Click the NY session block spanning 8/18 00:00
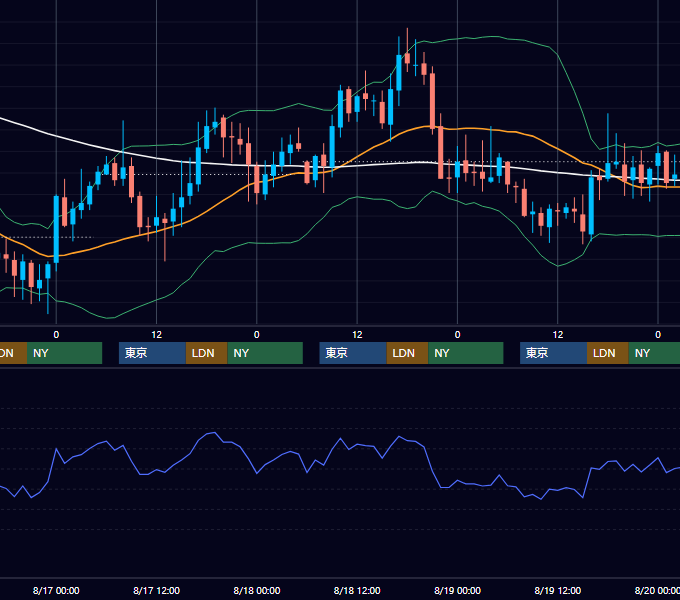680x600 pixels. 265,353
